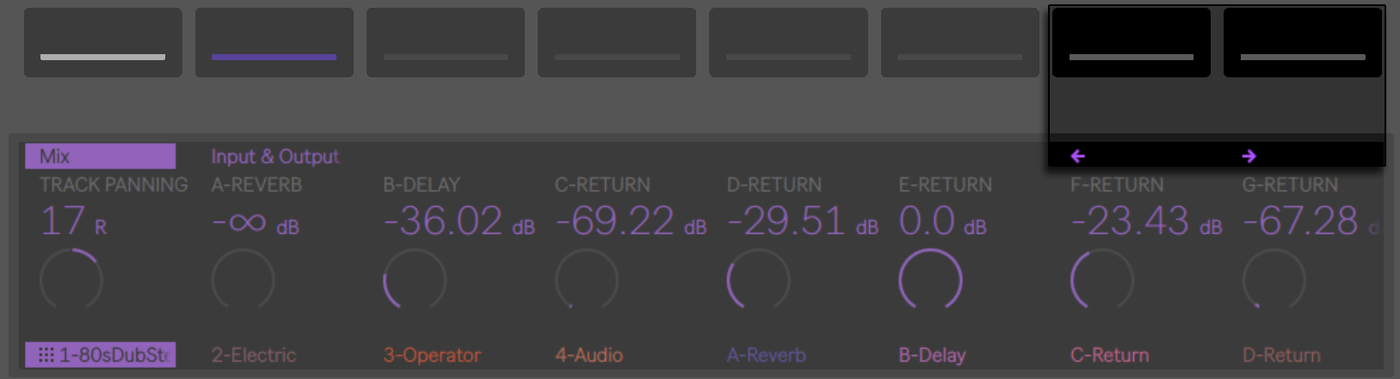This screenshot has width=1400, height=379.
Task: Click the second upper button with purple bar
Action: (274, 43)
